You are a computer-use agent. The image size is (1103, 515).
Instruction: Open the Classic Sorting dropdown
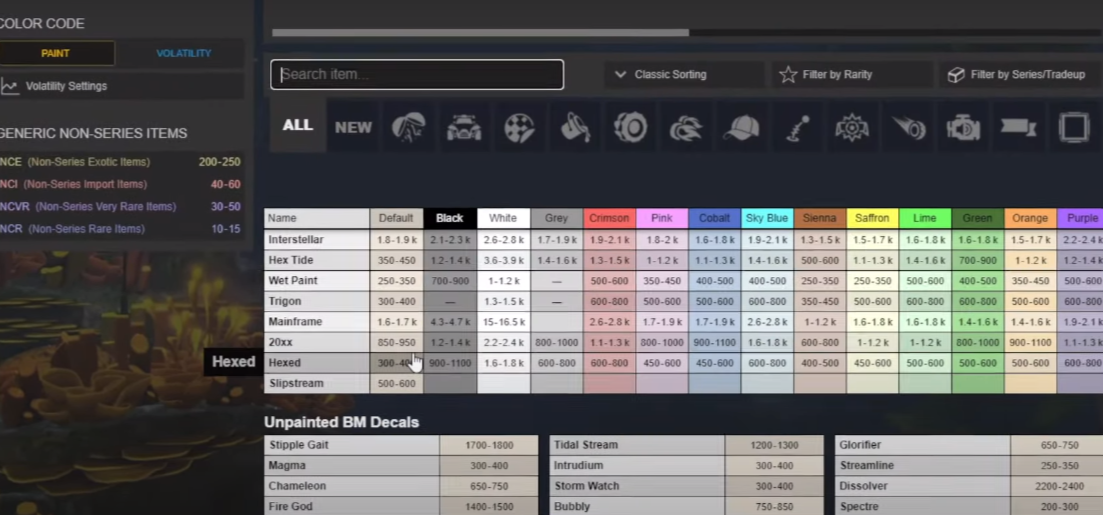684,75
